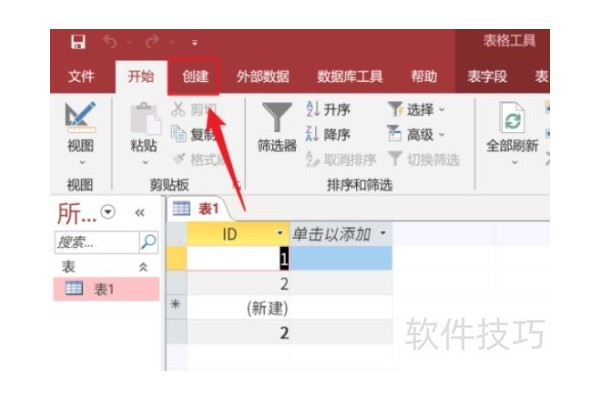This screenshot has height=400, width=600.
Task: Switch to the 开始 ribbon tab
Action: pyautogui.click(x=141, y=77)
